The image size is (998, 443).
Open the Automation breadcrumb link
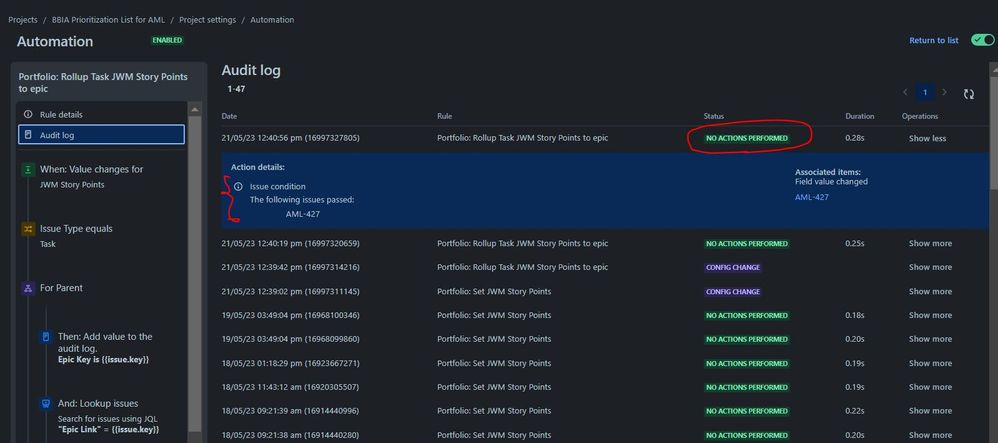point(272,20)
